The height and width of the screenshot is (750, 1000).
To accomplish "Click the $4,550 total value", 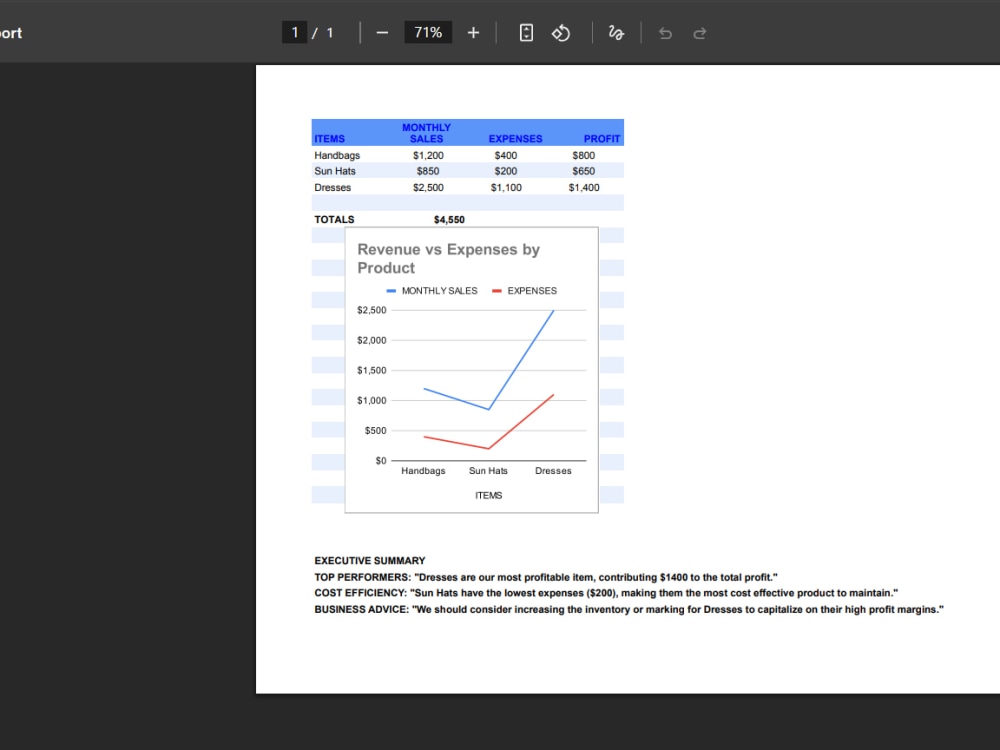I will click(x=449, y=219).
